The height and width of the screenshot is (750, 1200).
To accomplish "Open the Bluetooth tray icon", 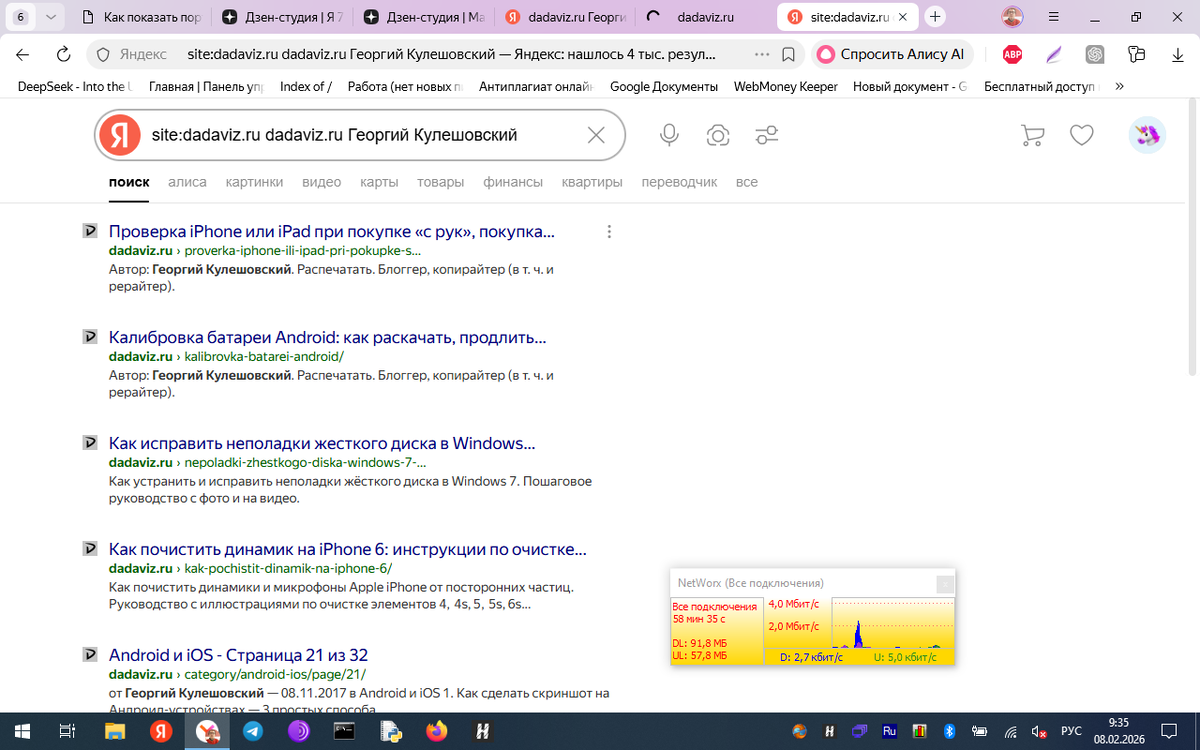I will (x=951, y=731).
